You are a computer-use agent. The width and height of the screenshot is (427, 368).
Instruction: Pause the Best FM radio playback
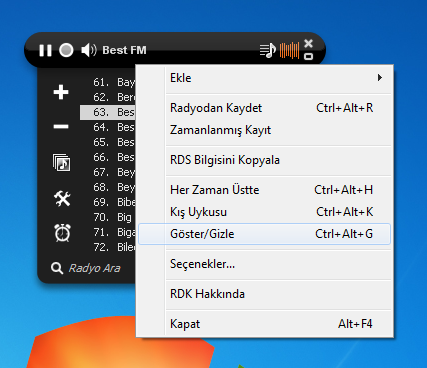(x=45, y=51)
